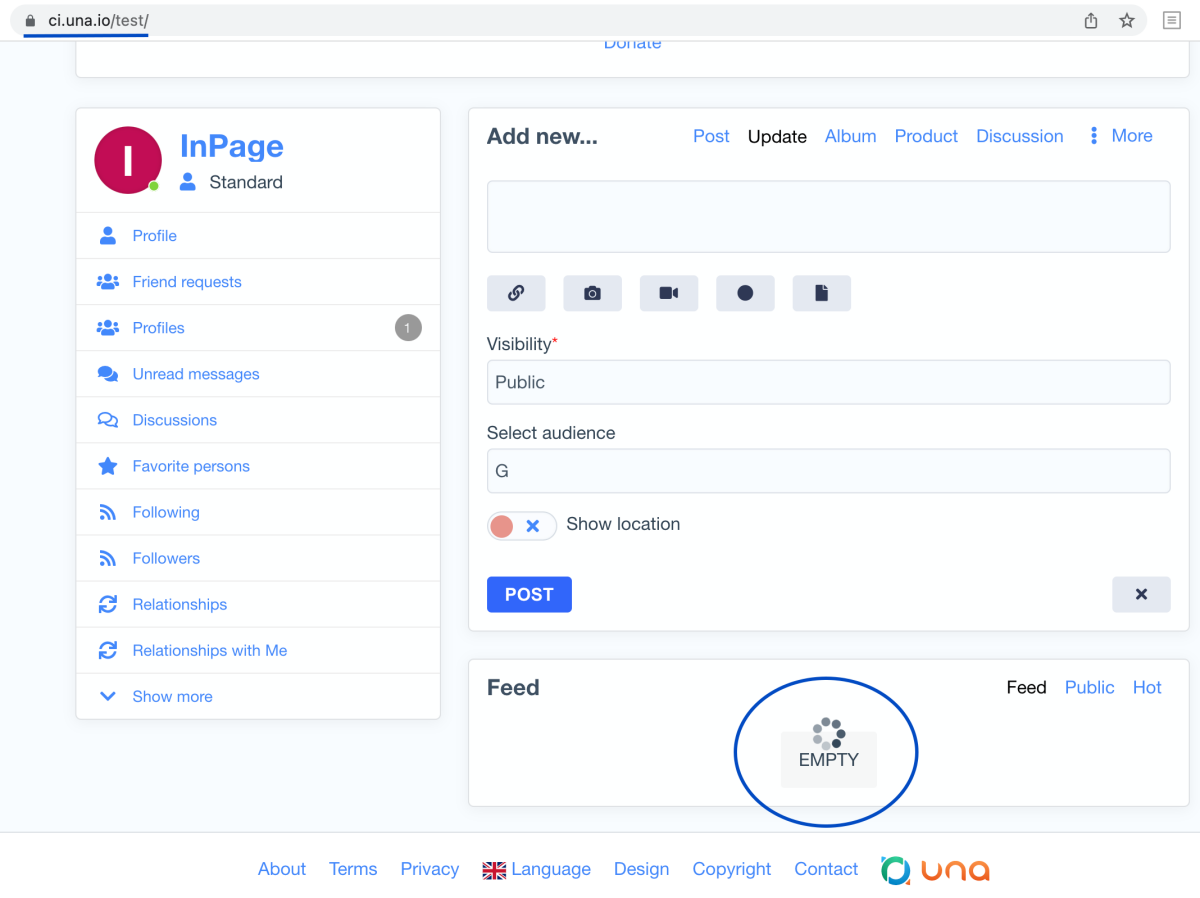
Task: Click the Select audience input field
Action: point(828,471)
